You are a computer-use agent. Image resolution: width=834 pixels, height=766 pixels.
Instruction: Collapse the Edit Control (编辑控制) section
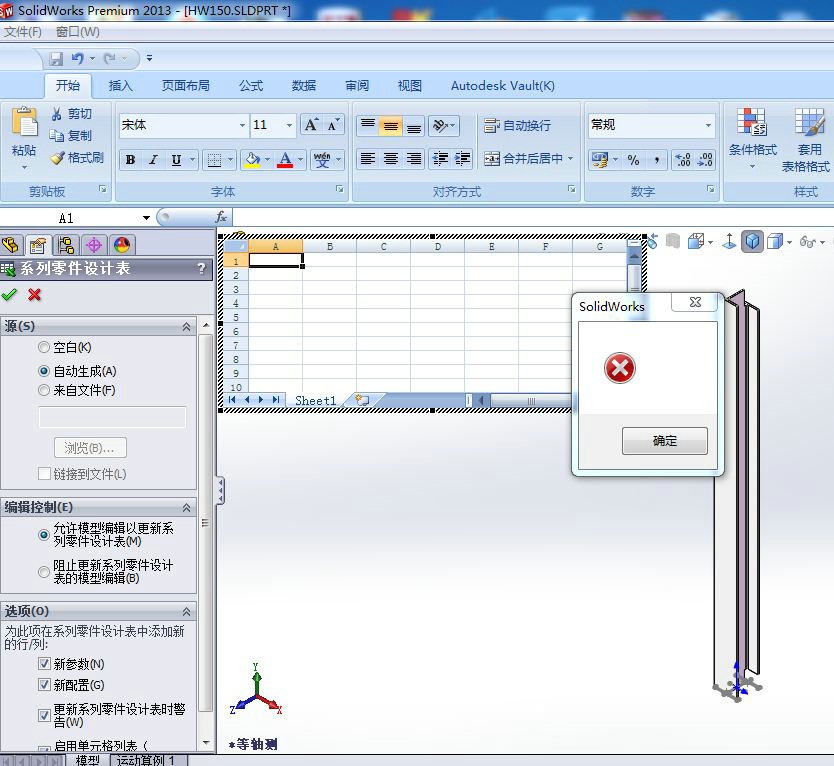(187, 507)
